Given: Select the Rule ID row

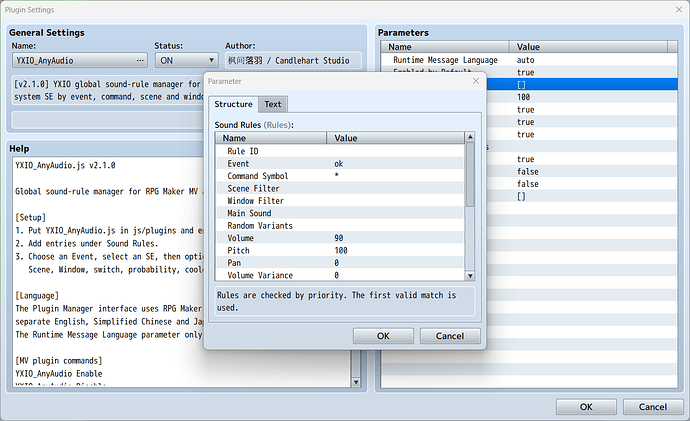Looking at the screenshot, I should tap(340, 151).
